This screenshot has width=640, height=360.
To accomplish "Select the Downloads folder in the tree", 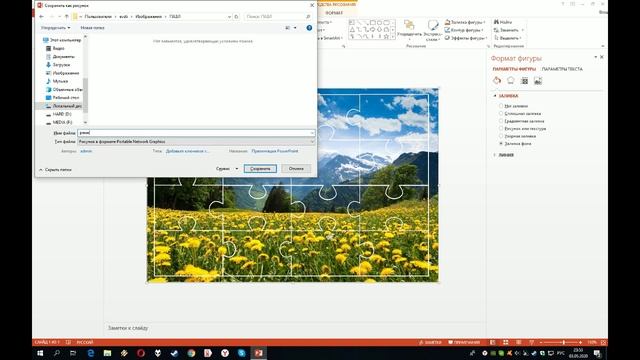I will (58, 64).
